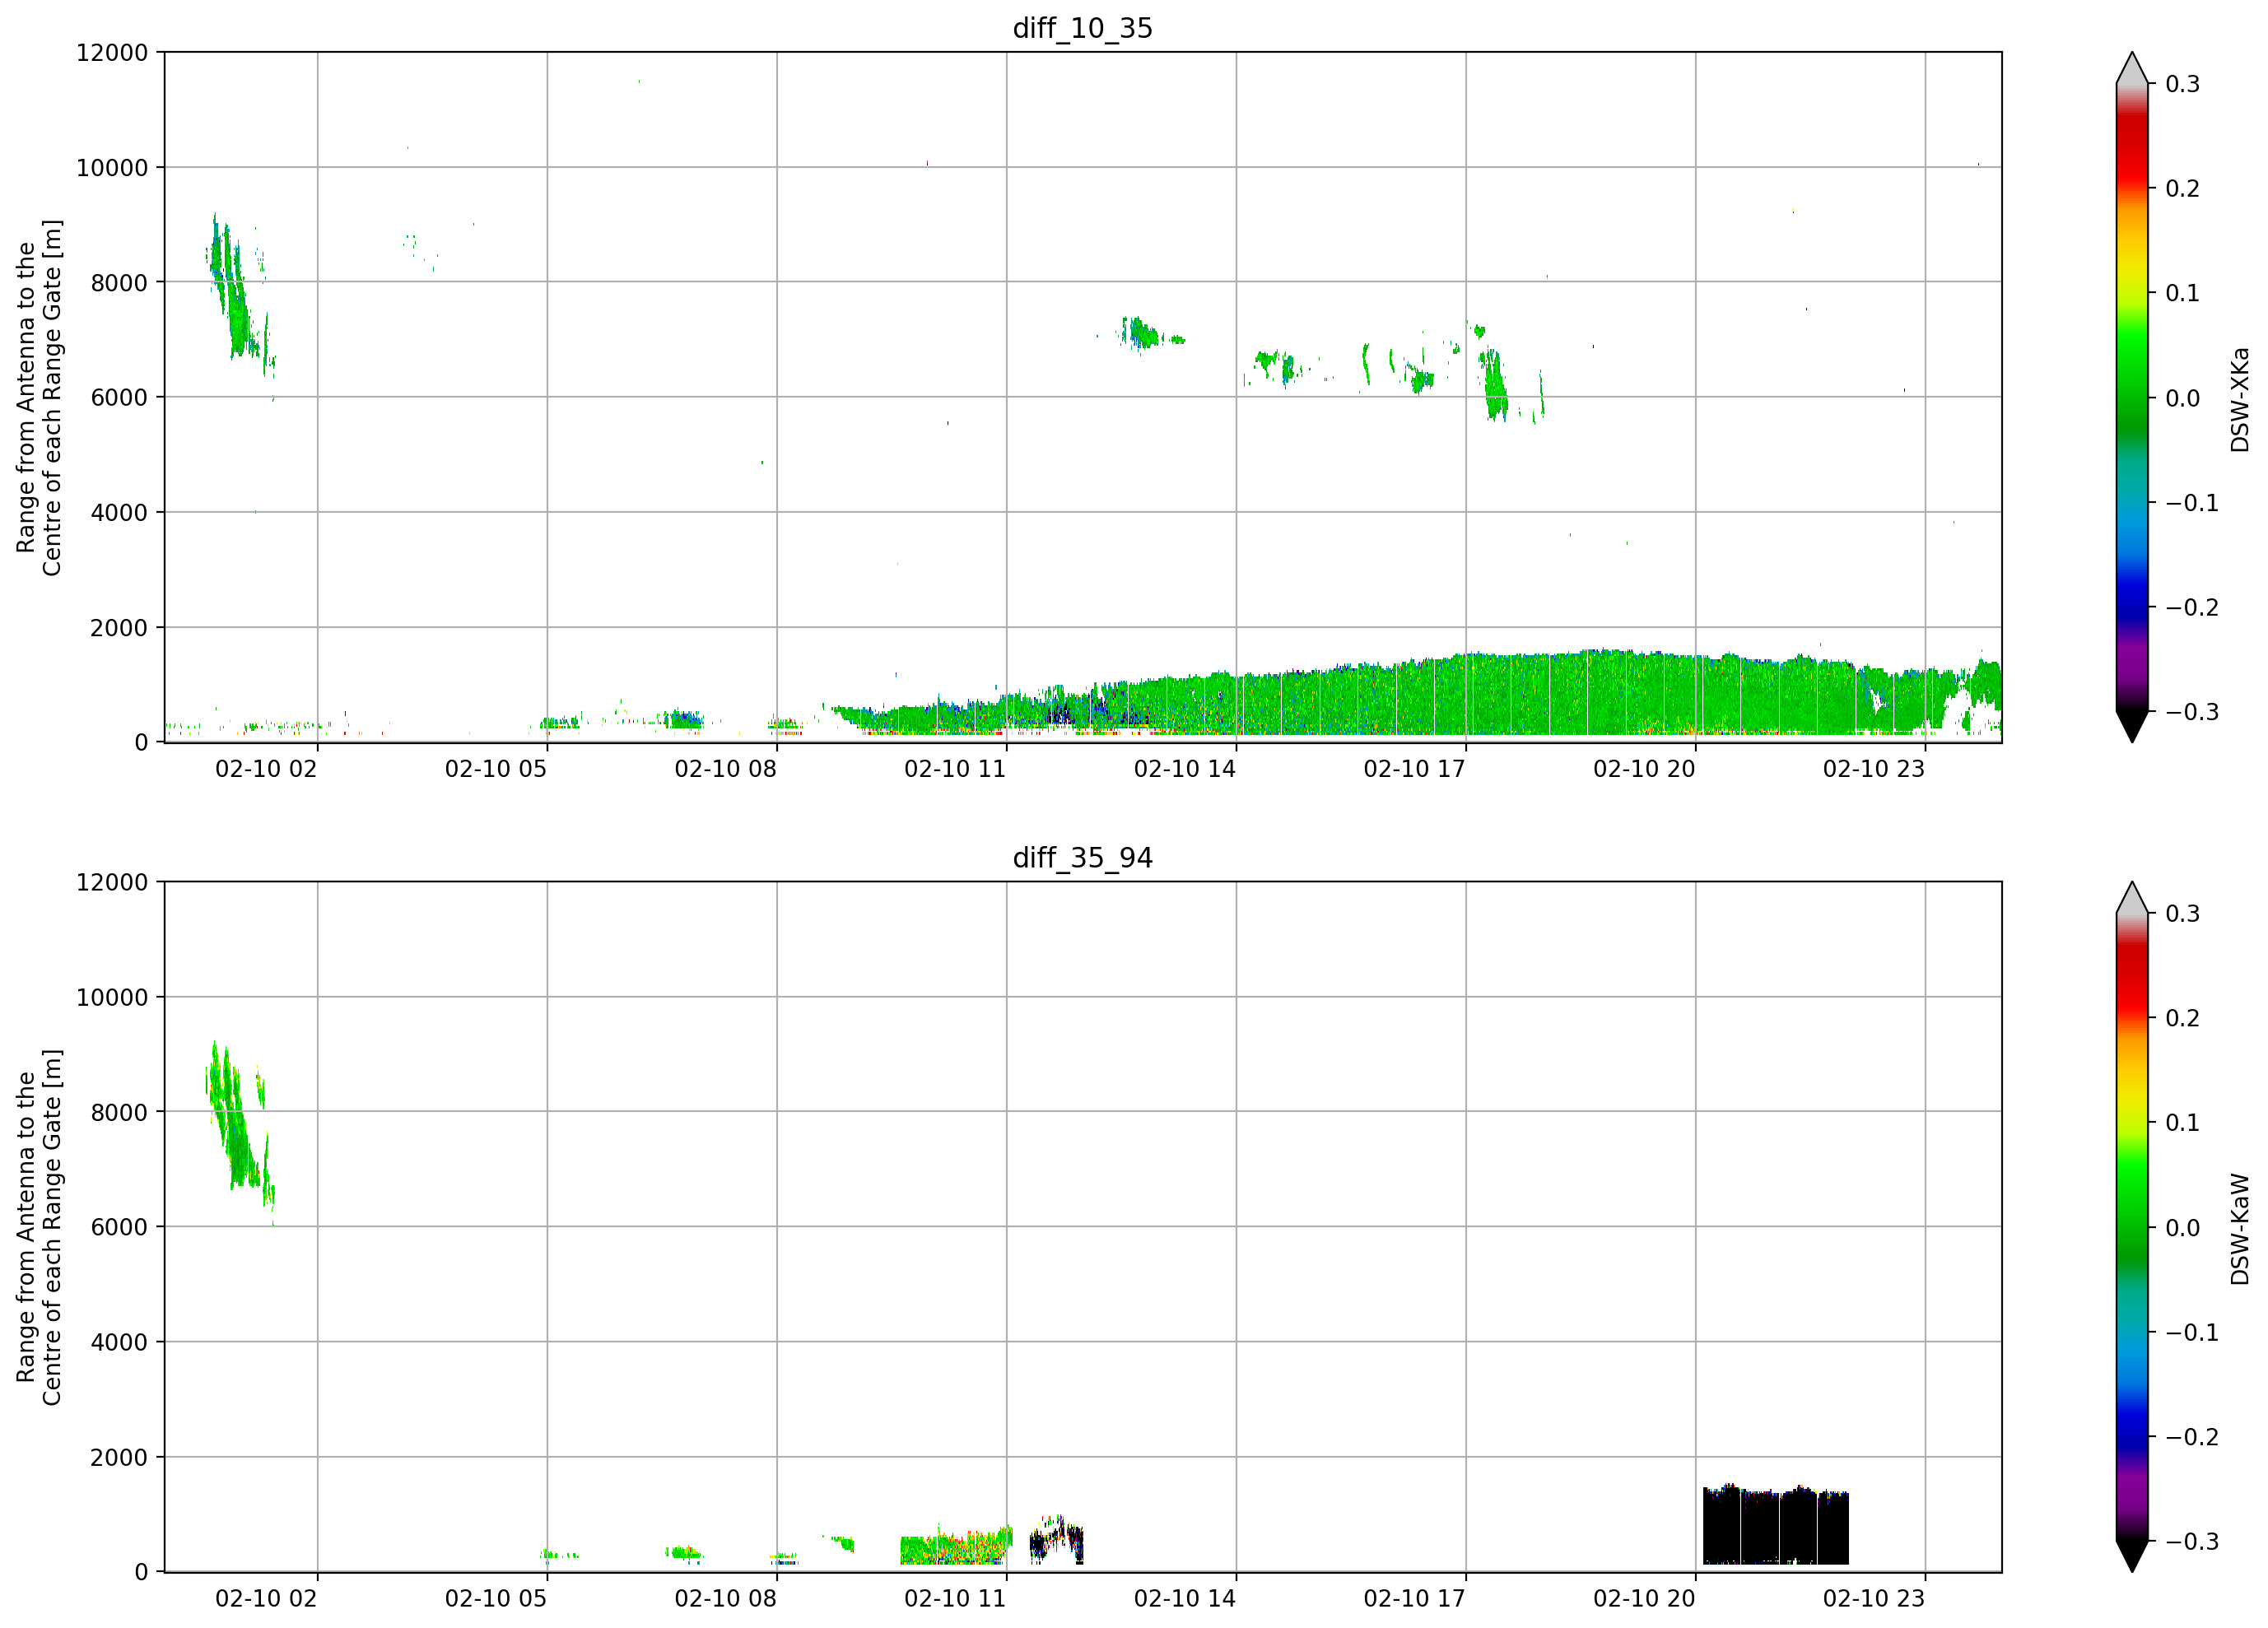Click the '0.2' tick on DSW-XKa colorbar
Screen dimensions: 2268x1628
point(2182,189)
